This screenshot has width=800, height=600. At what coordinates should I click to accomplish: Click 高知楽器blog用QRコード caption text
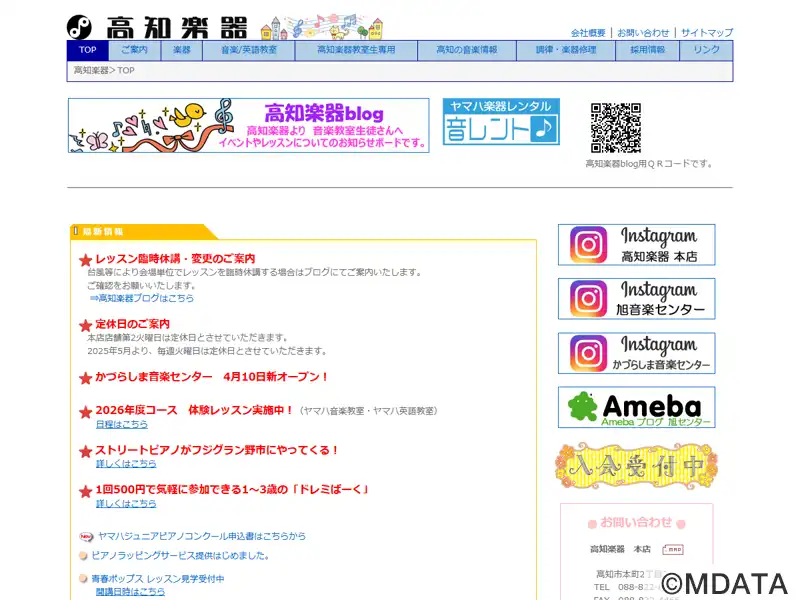[648, 164]
